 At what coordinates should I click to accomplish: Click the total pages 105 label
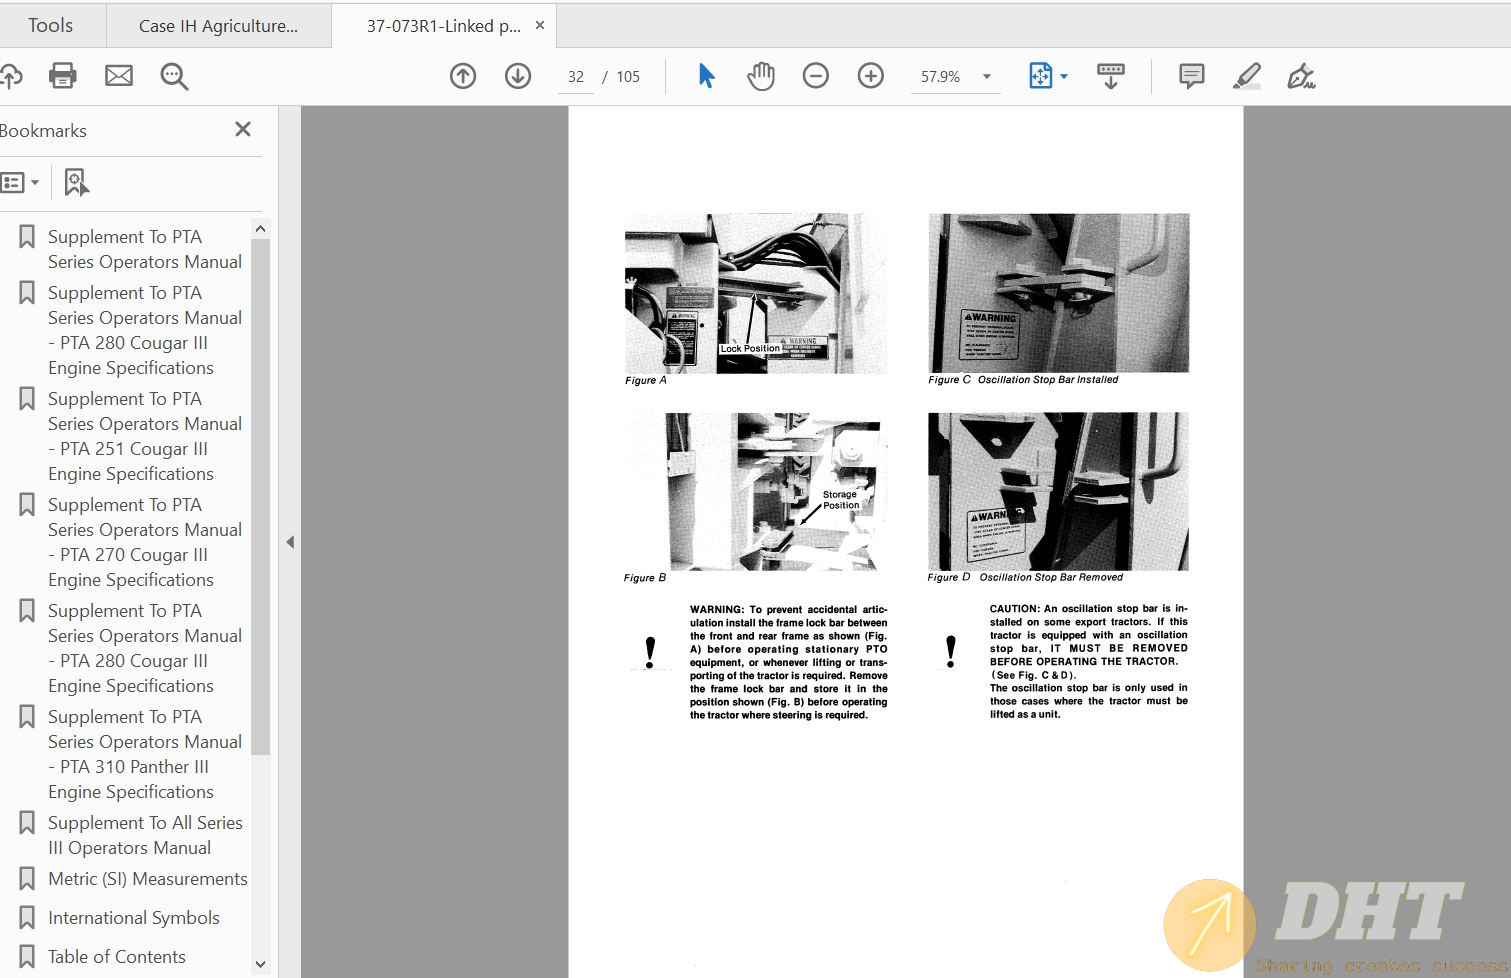628,77
